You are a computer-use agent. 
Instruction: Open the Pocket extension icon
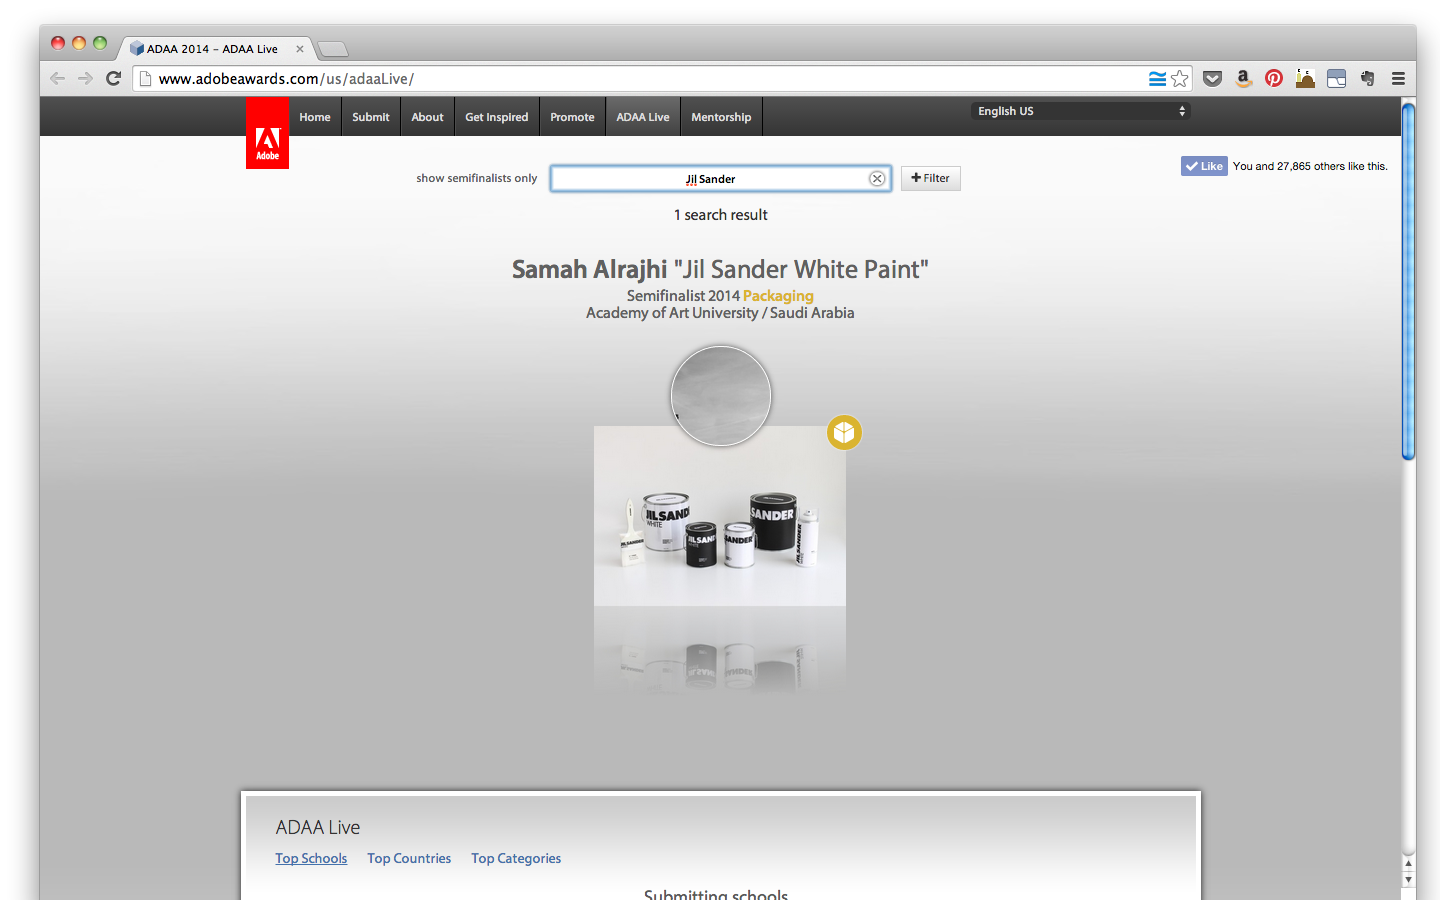[x=1212, y=78]
